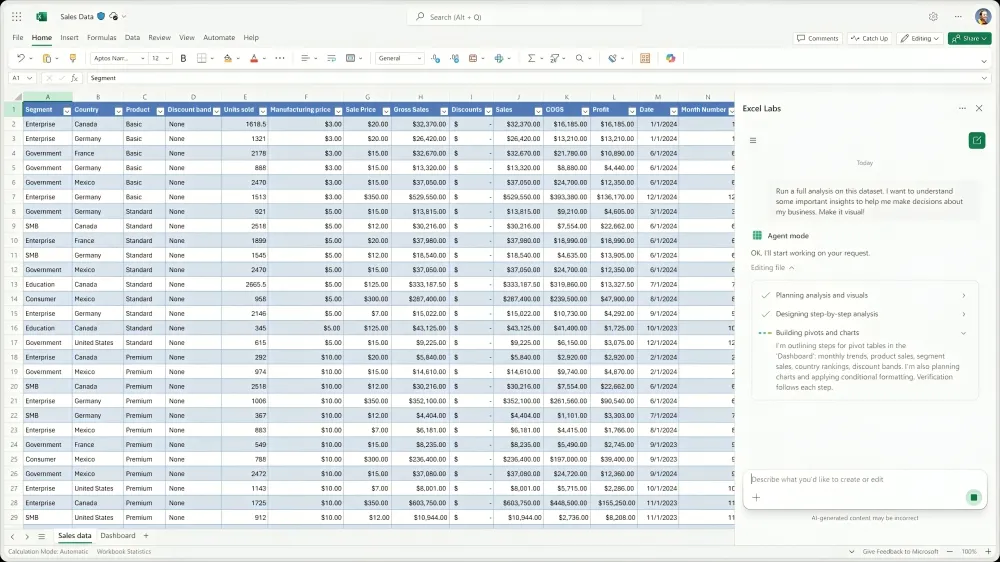This screenshot has width=1000, height=562.
Task: Collapse the Building pivots and charts step
Action: (964, 332)
